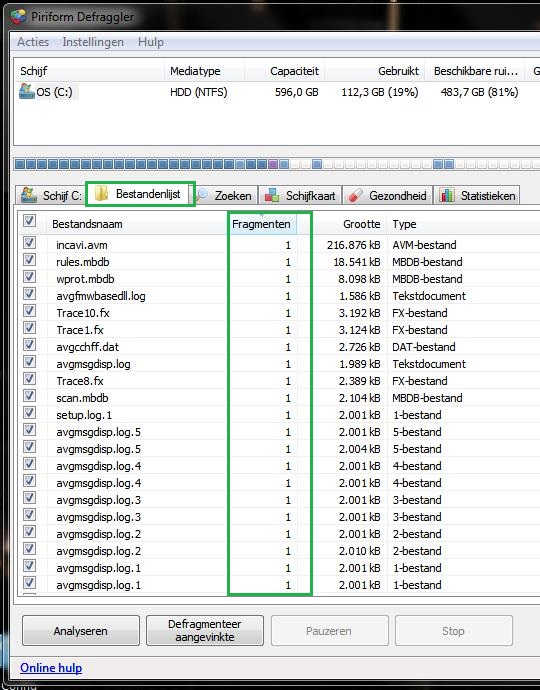The width and height of the screenshot is (540, 690).
Task: Toggle the select-all checkbox in header
Action: pyautogui.click(x=29, y=220)
